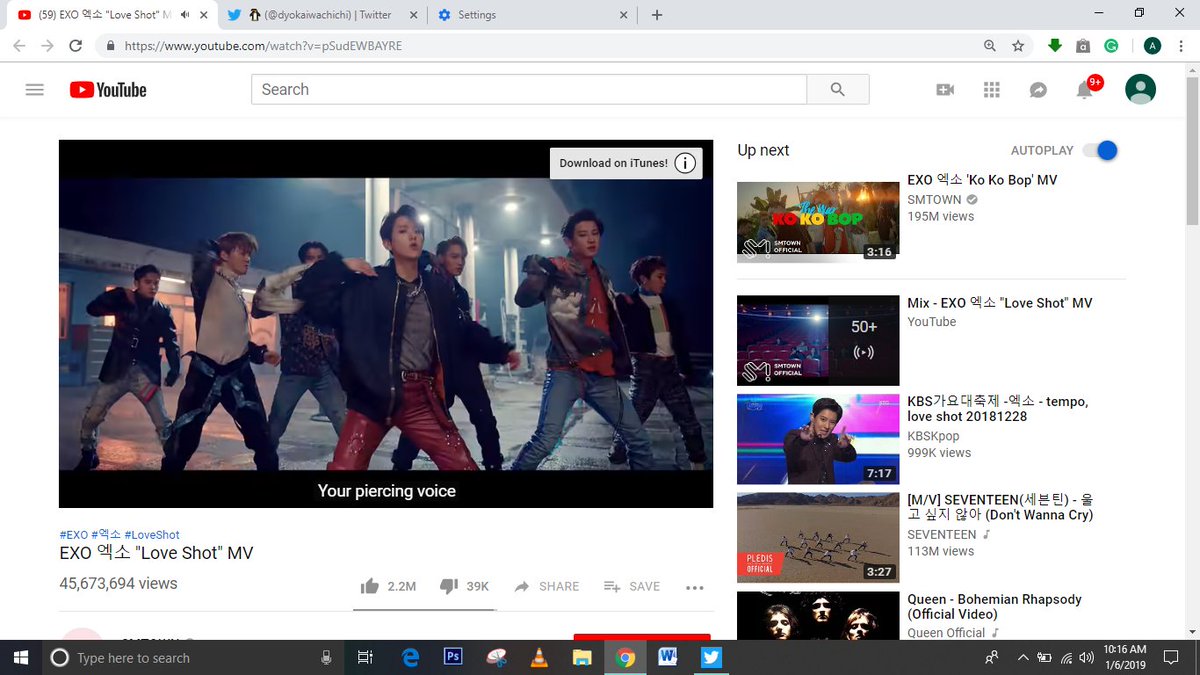This screenshot has height=675, width=1200.
Task: Click the SMTOWN channel name under Ko Ko Bop
Action: point(934,199)
